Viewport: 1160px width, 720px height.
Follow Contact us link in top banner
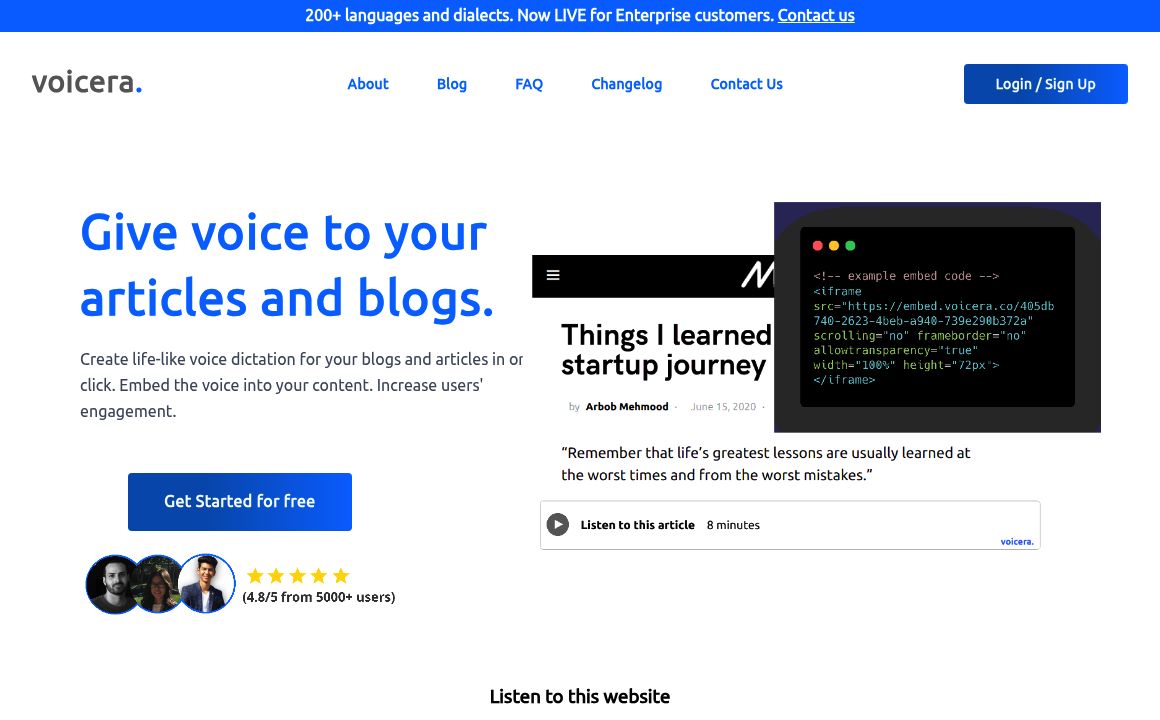click(816, 15)
